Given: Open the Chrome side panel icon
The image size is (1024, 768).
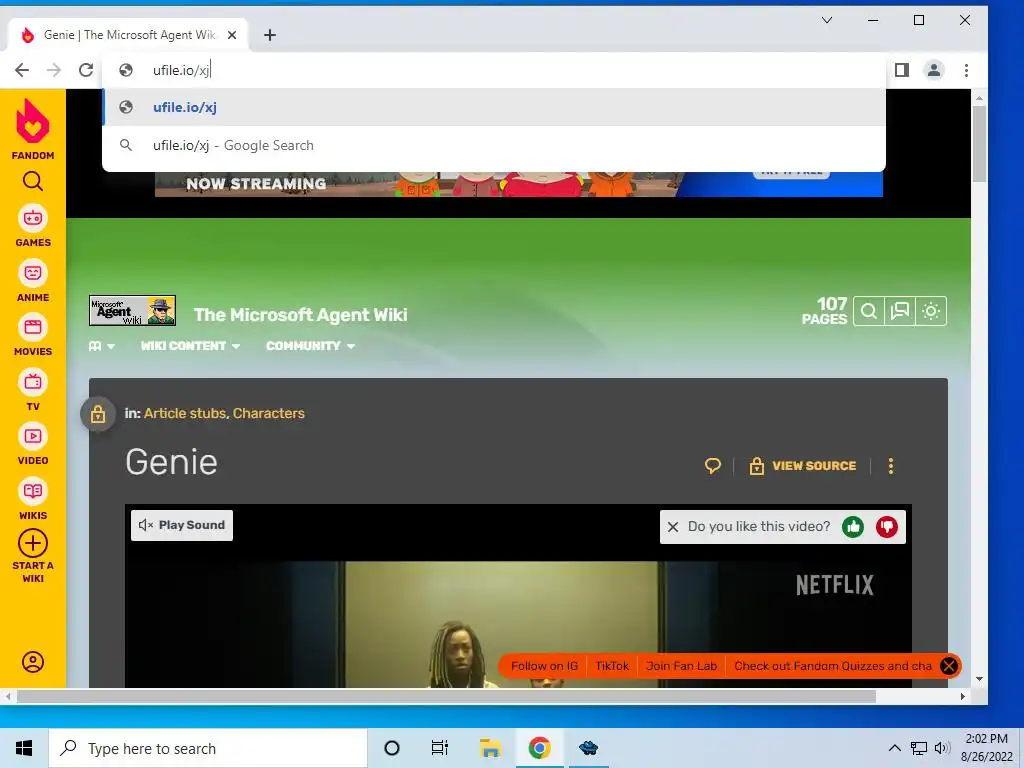Looking at the screenshot, I should [902, 70].
